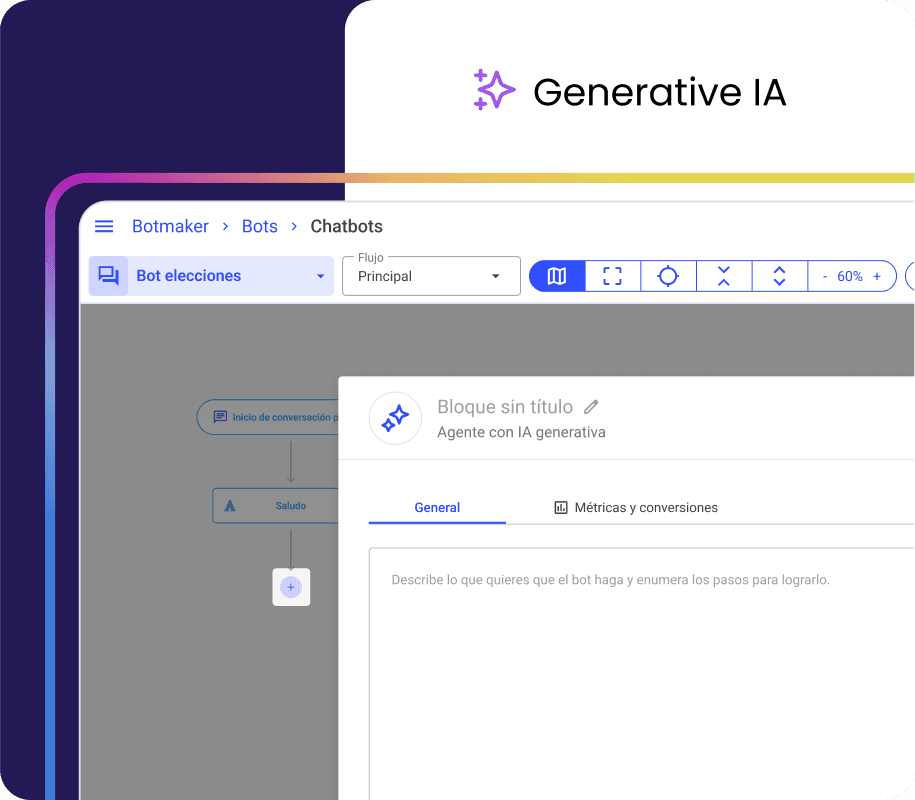This screenshot has width=915, height=800.
Task: Click the letter A icon in Saludo block
Action: 230,506
